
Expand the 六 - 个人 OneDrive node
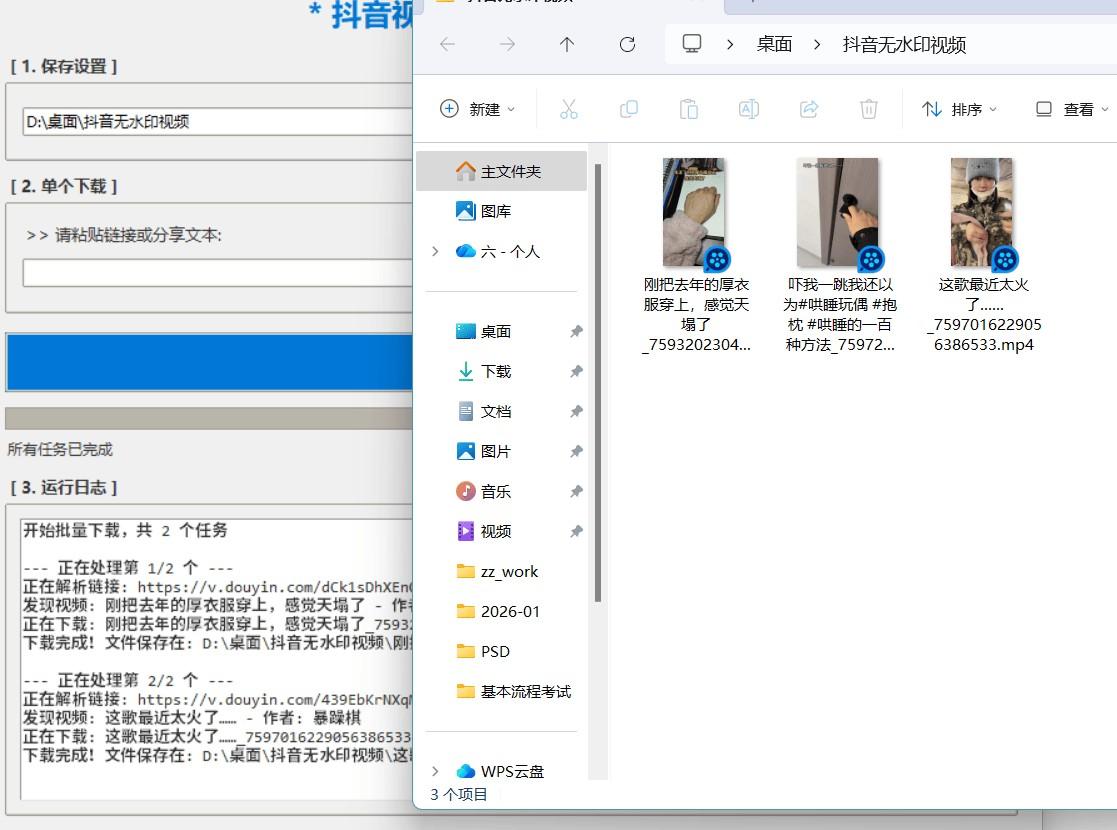(435, 251)
